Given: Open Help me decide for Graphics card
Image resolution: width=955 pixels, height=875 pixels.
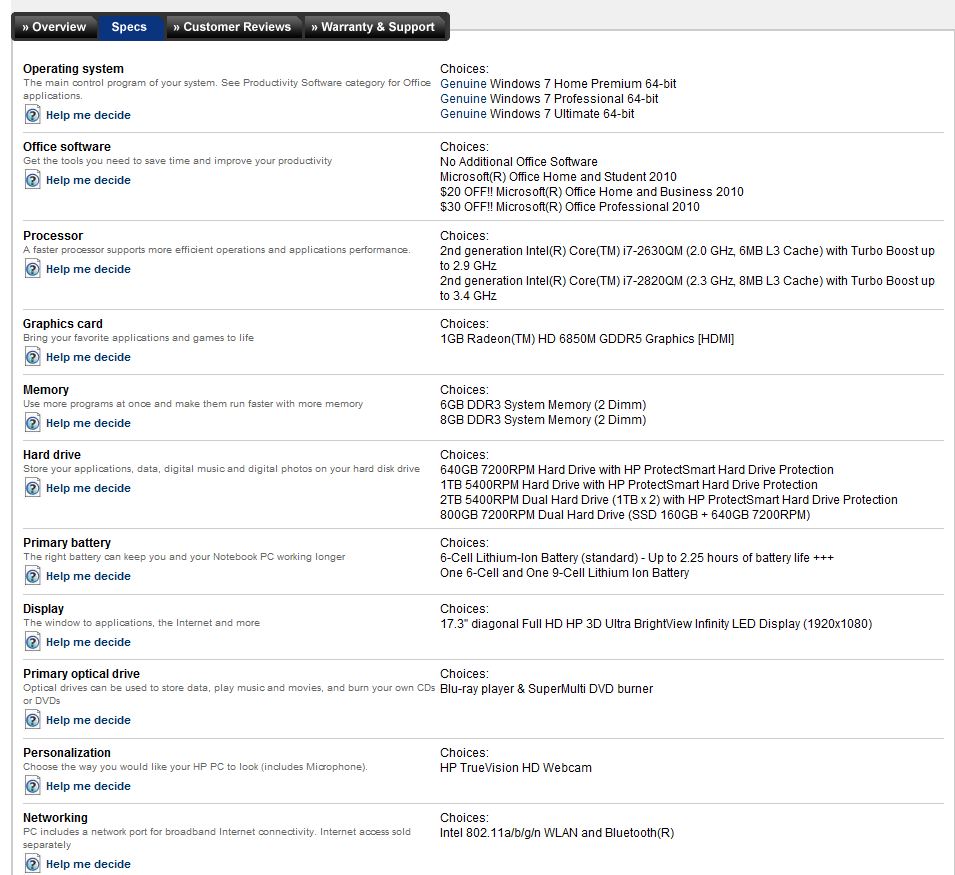Looking at the screenshot, I should (x=88, y=357).
